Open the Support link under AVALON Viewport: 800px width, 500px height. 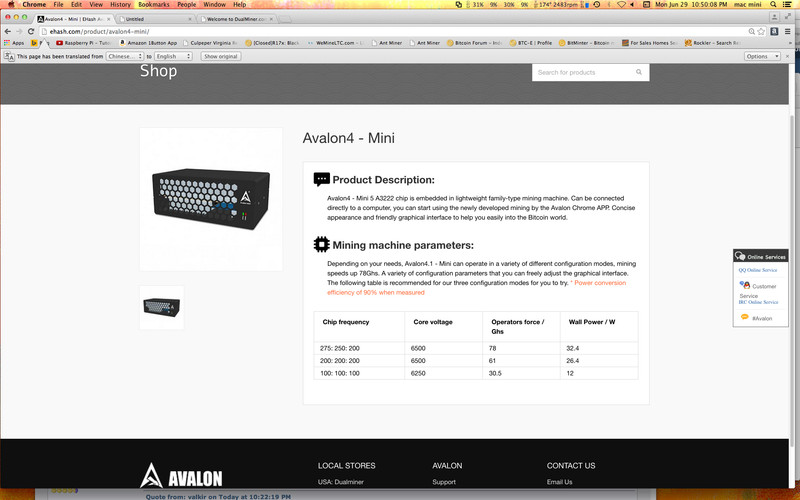pyautogui.click(x=444, y=482)
